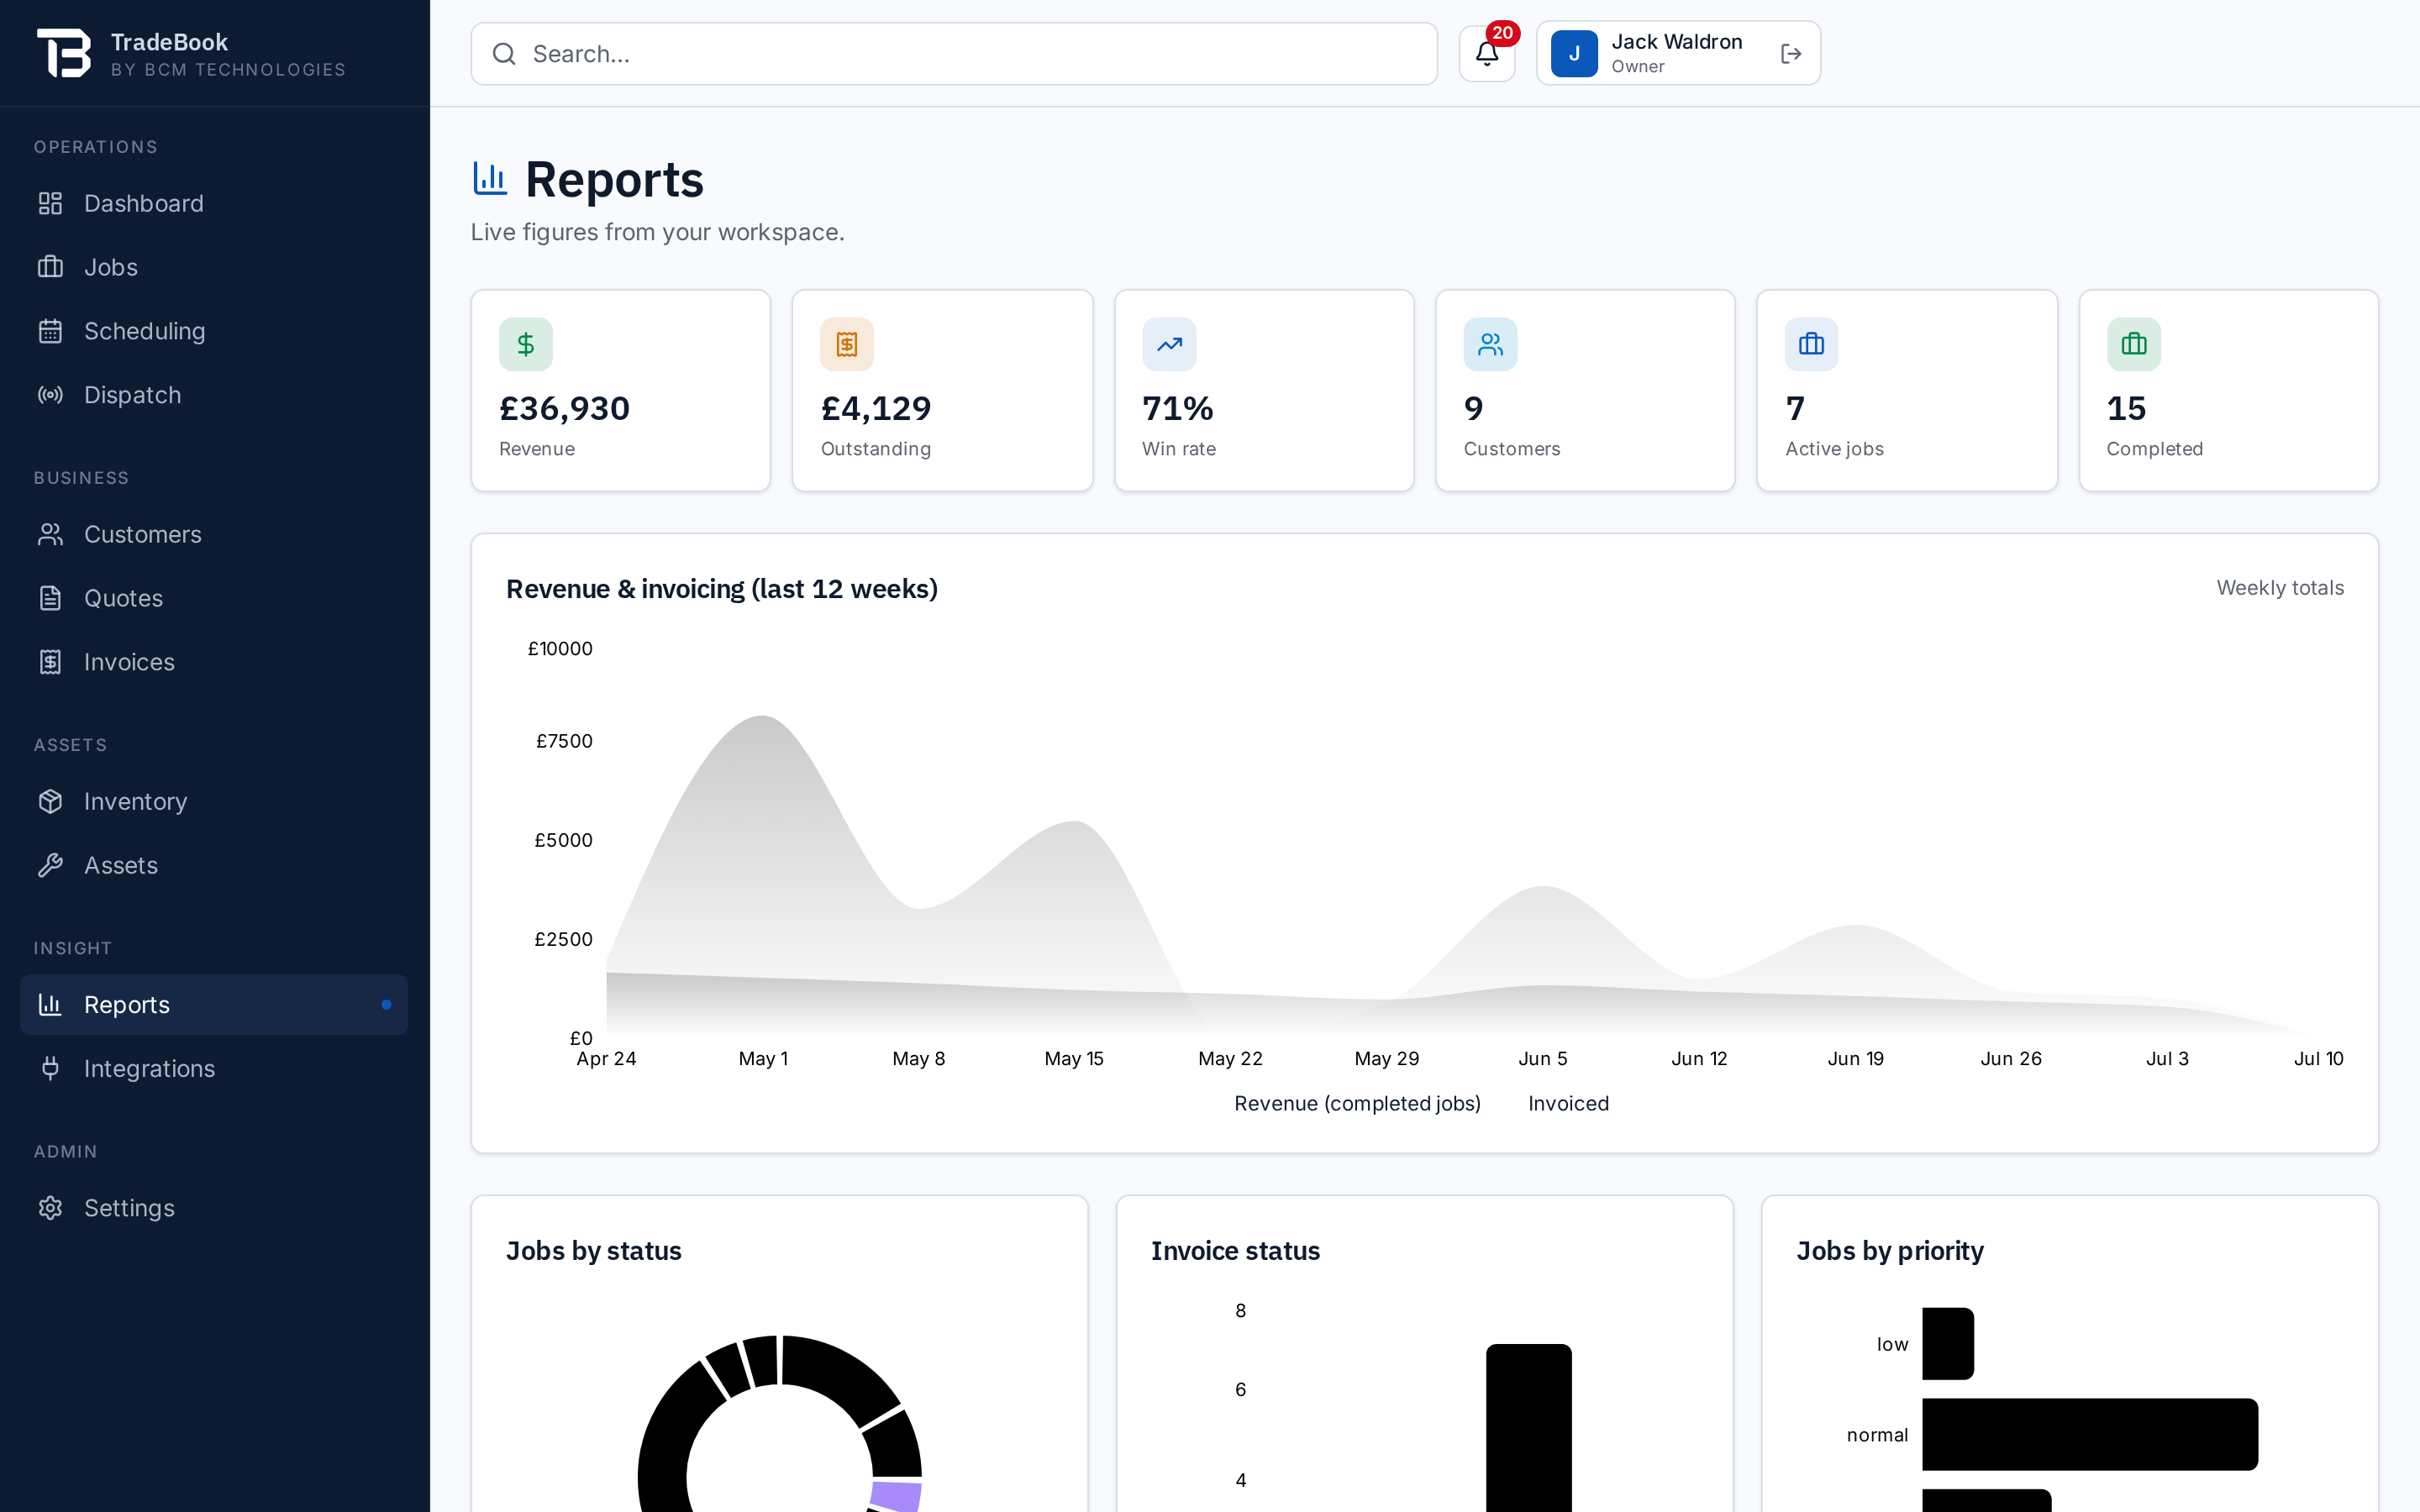Click the tall Invoice status bar
Viewport: 2420px width, 1512px height.
(1528, 1428)
